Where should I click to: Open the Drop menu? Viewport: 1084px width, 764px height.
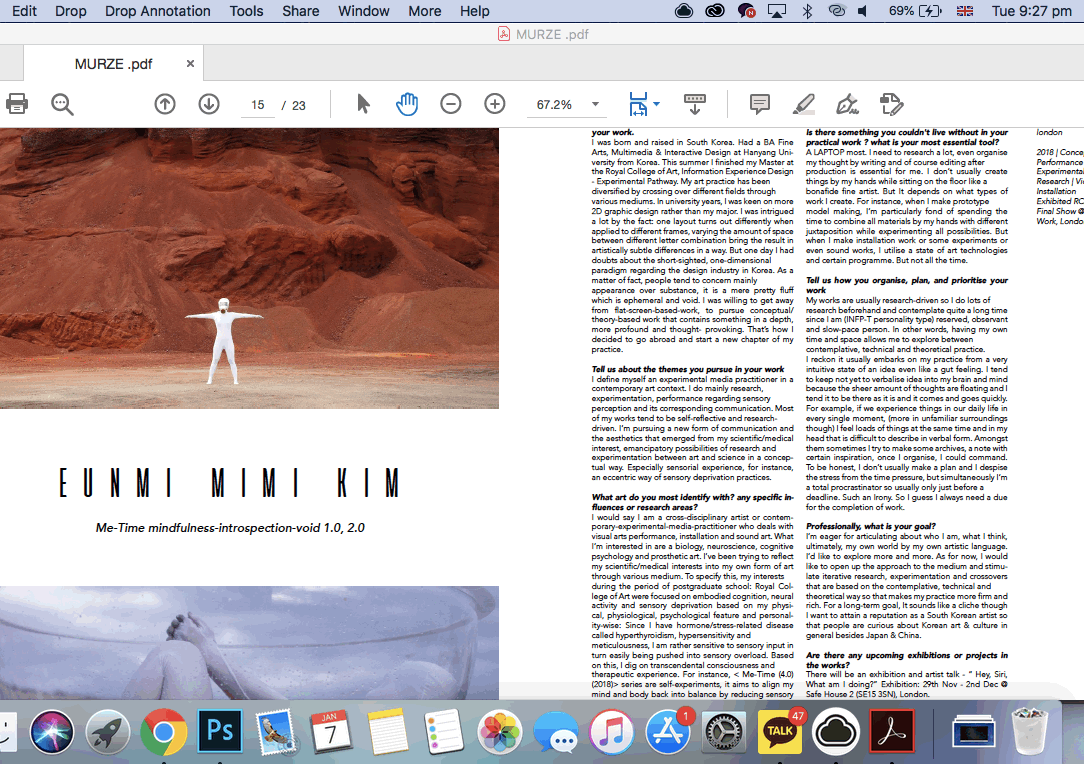coord(71,11)
